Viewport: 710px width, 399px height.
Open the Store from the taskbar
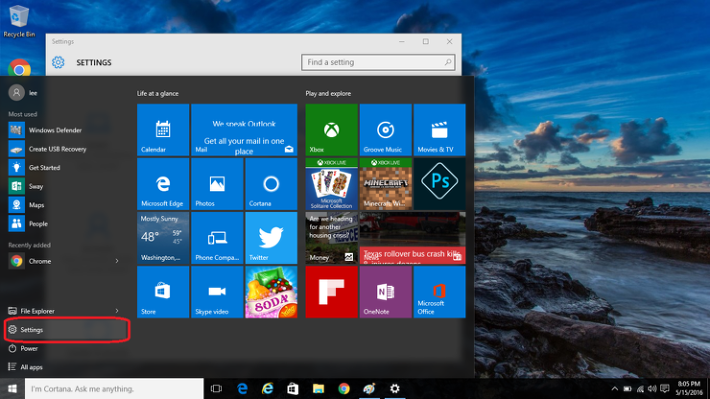[x=293, y=389]
